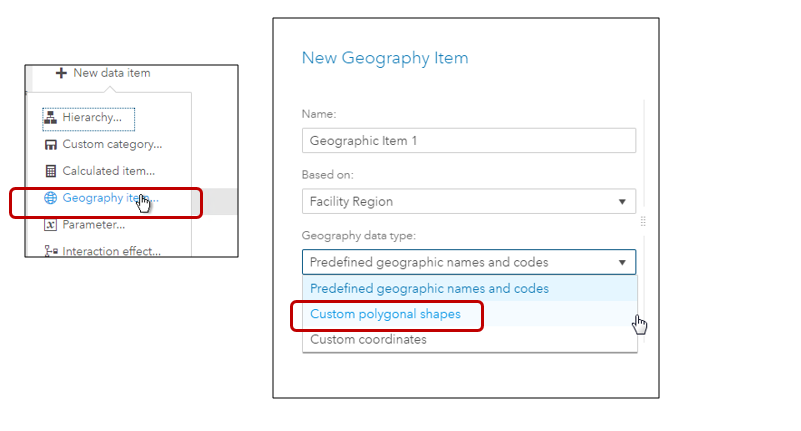This screenshot has height=431, width=801.
Task: Click the dotted resize grip beside dialog
Action: pos(643,221)
